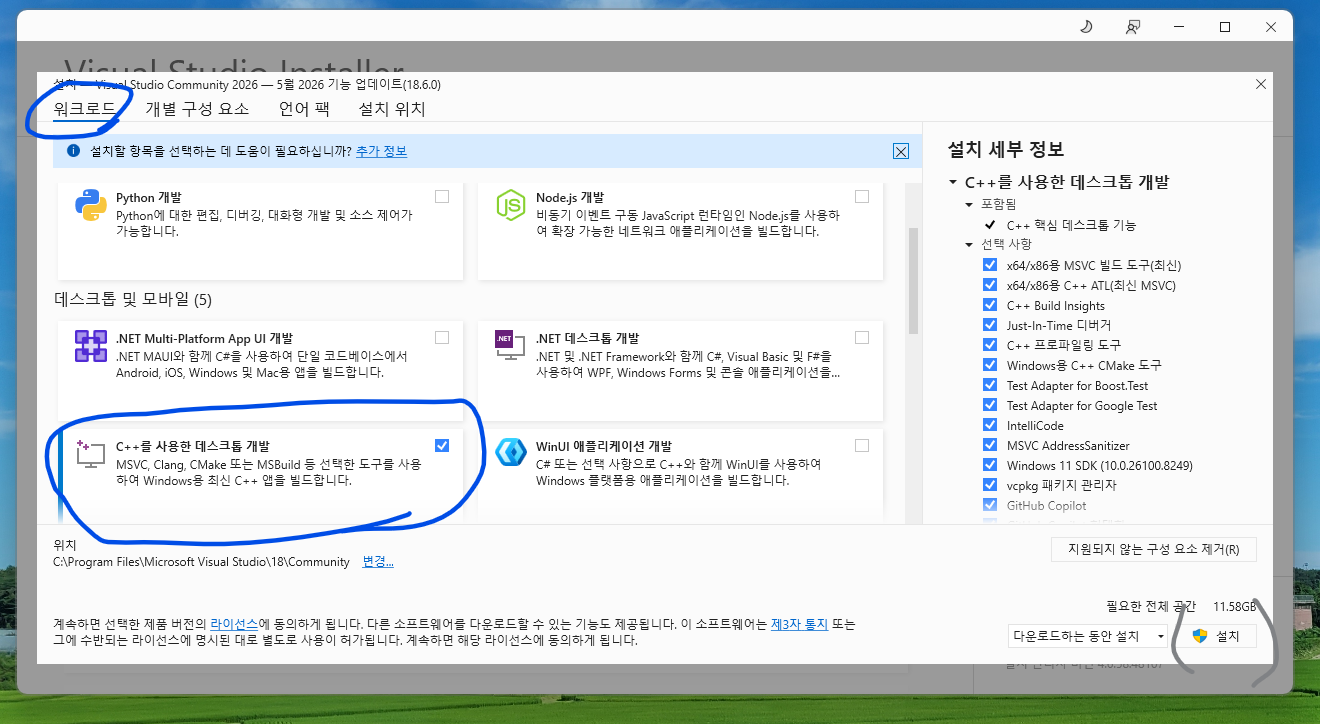The image size is (1320, 724).
Task: Uncheck x64/x86용 MSVC 빌드 도구(최신)
Action: coord(990,265)
